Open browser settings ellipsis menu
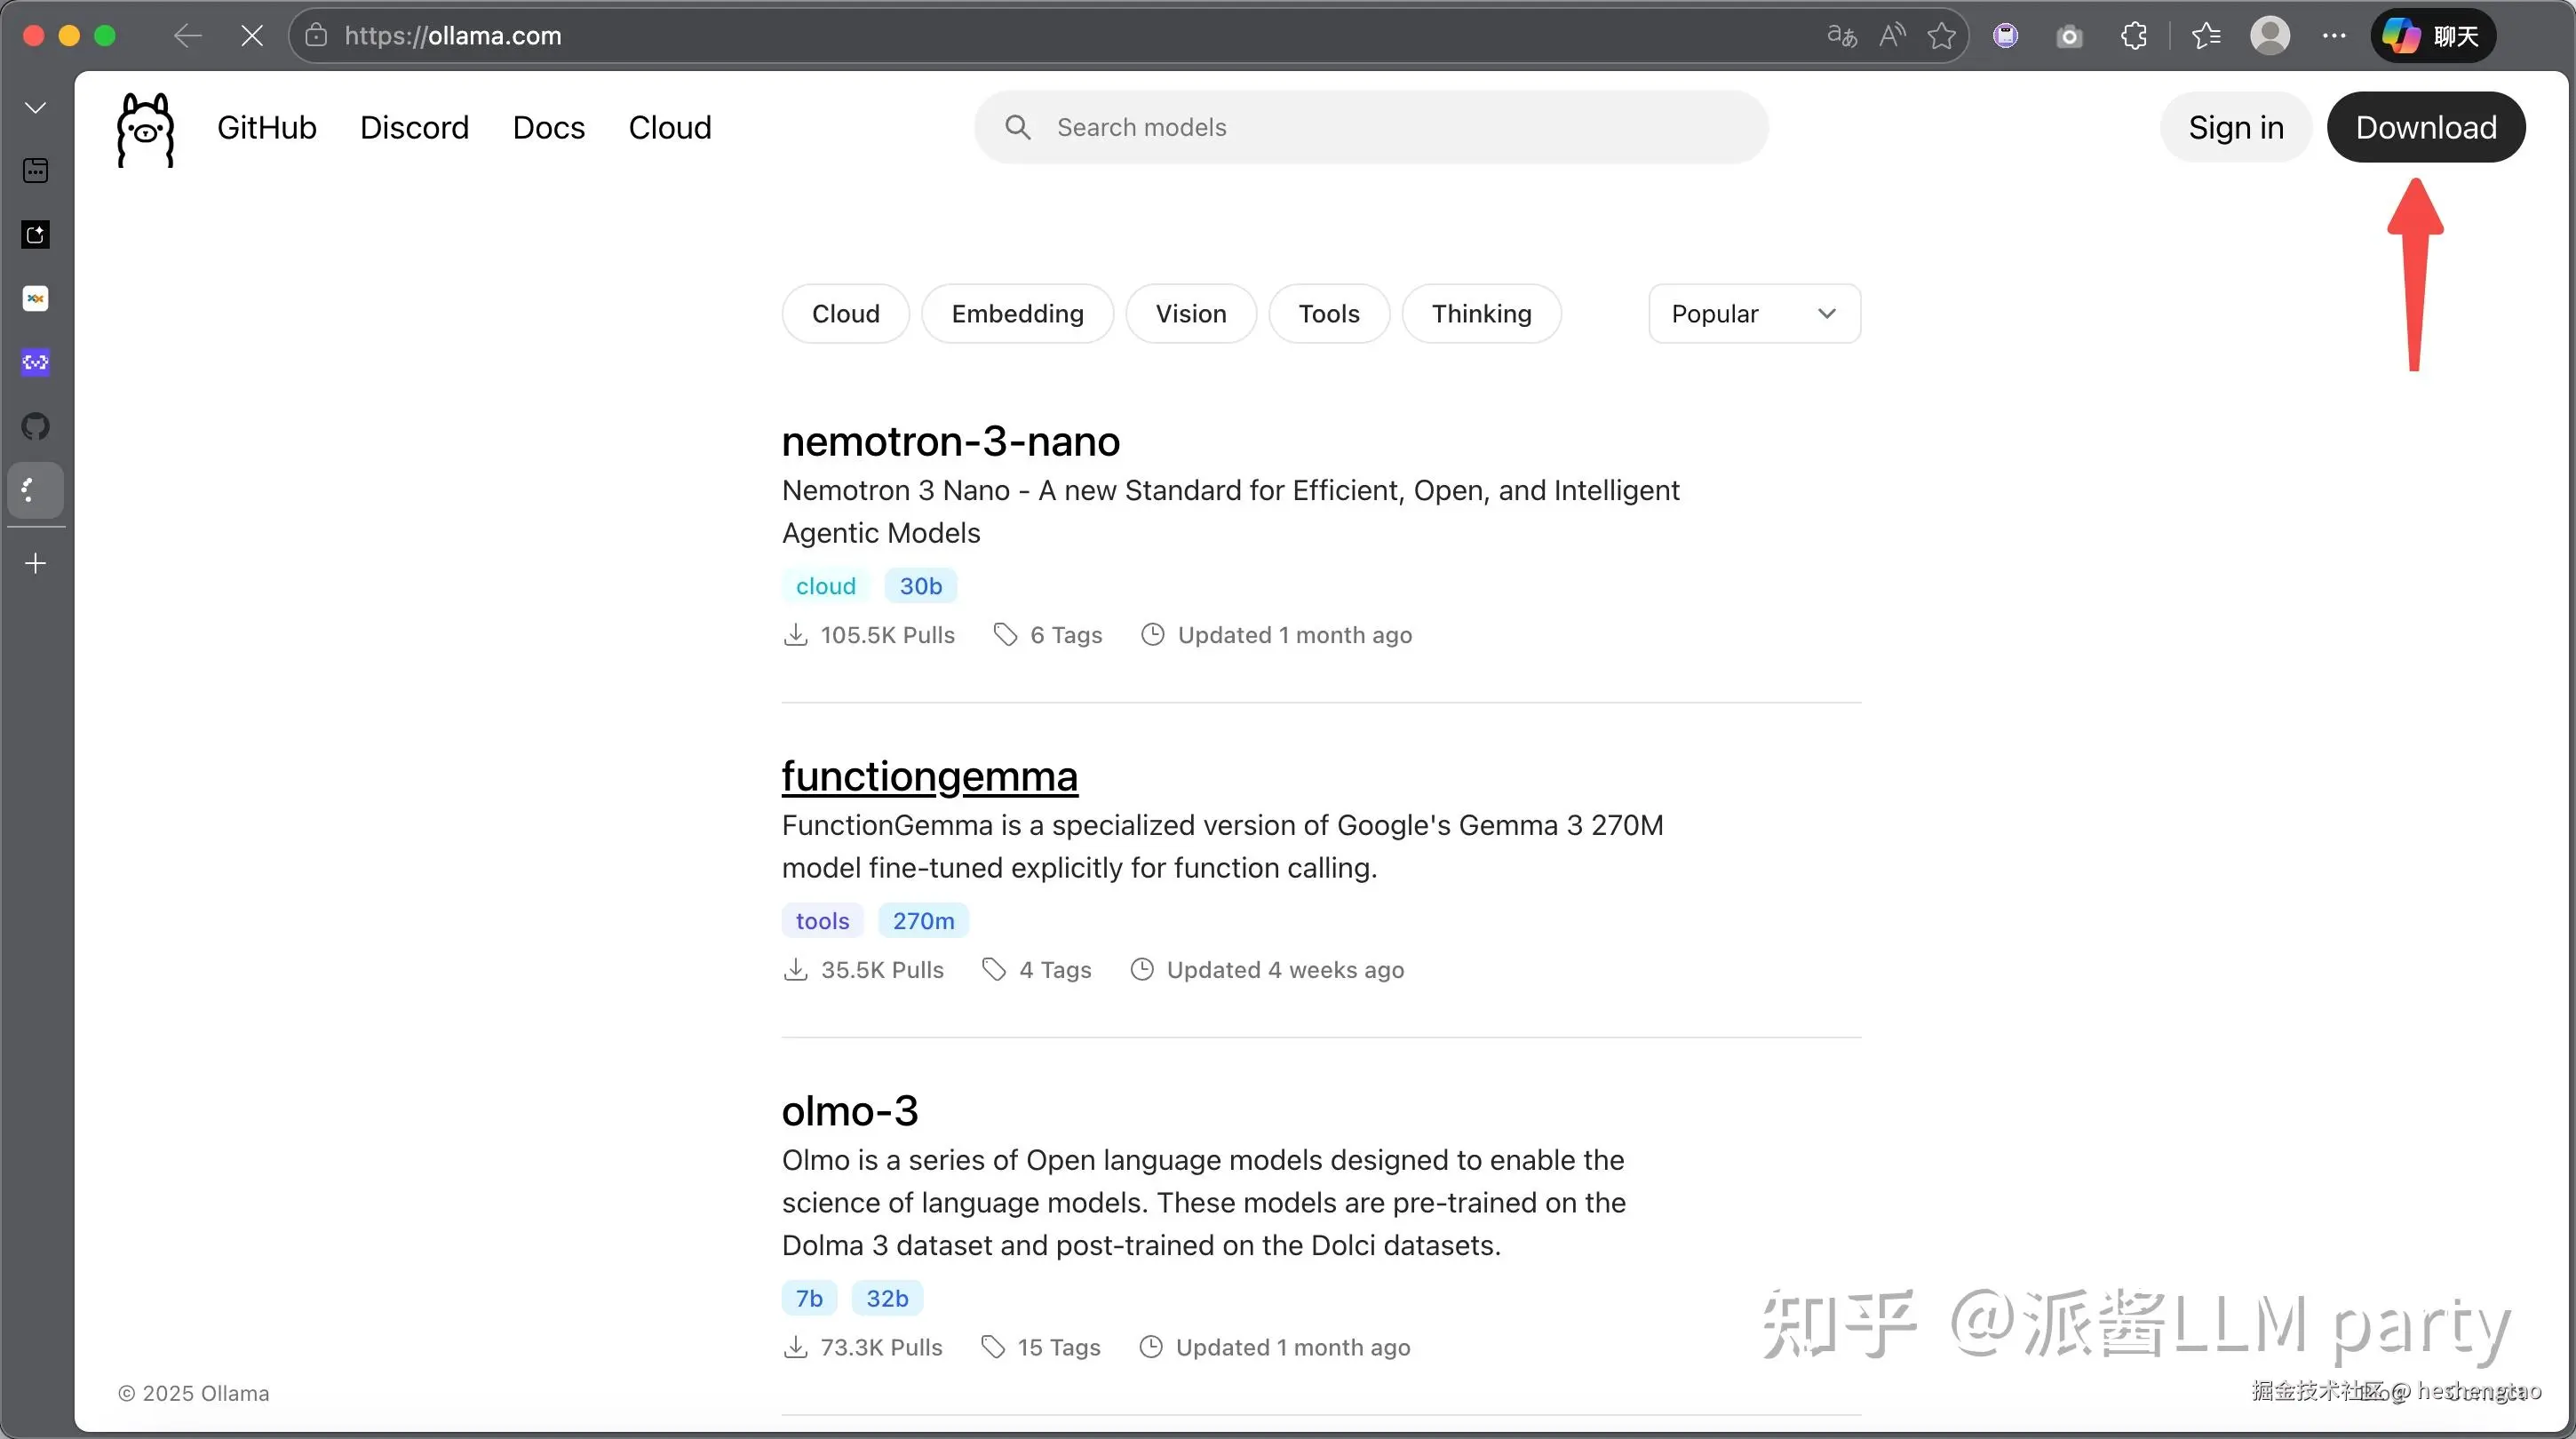 pos(2334,36)
